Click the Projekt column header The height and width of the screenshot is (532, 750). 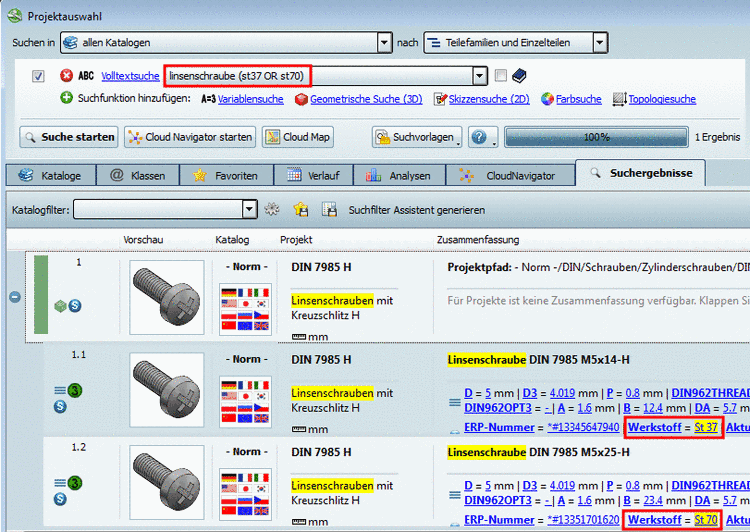coord(296,240)
